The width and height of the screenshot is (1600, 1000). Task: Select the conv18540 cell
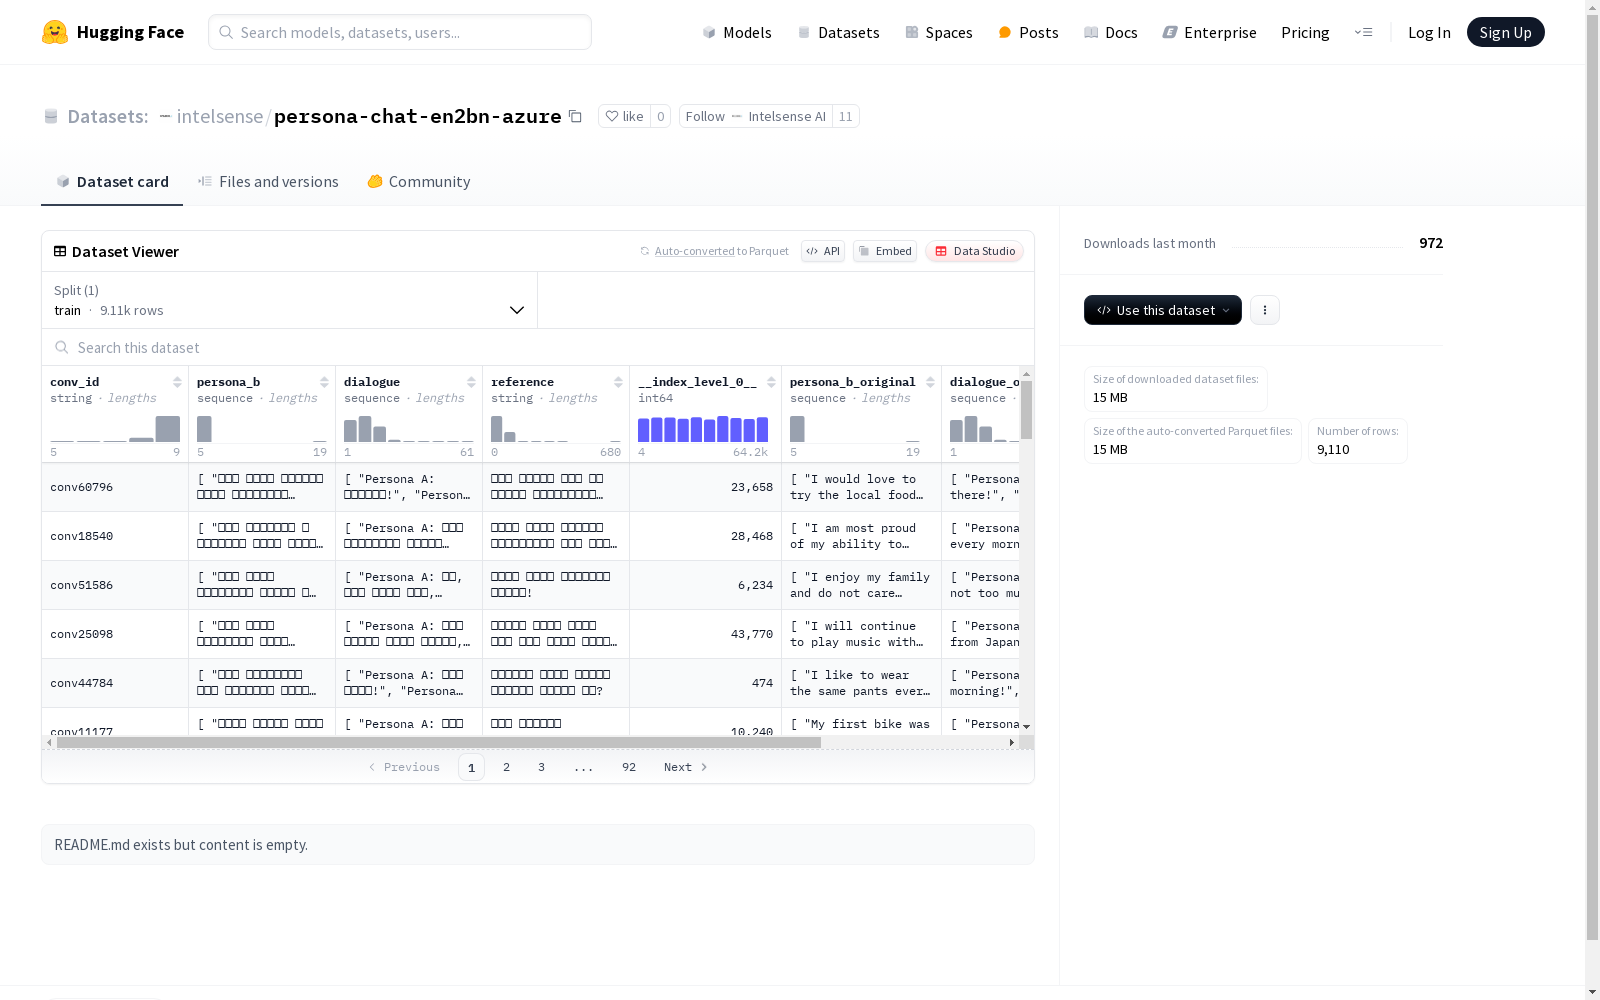[115, 536]
